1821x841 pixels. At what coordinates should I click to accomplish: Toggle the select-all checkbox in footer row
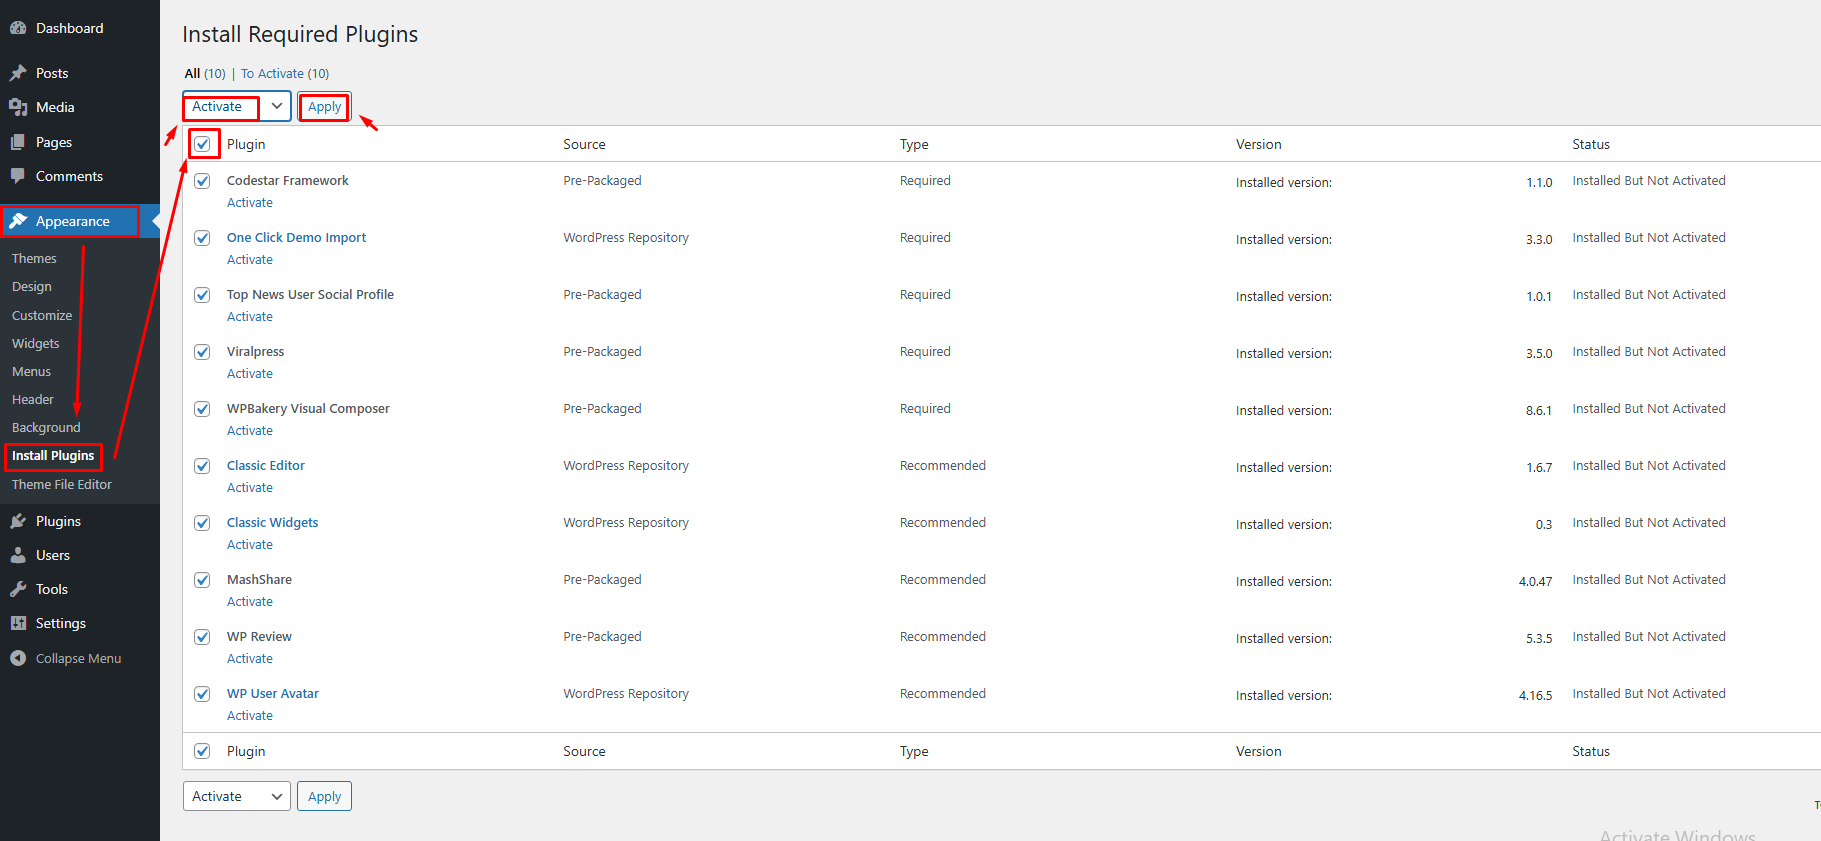click(x=202, y=751)
